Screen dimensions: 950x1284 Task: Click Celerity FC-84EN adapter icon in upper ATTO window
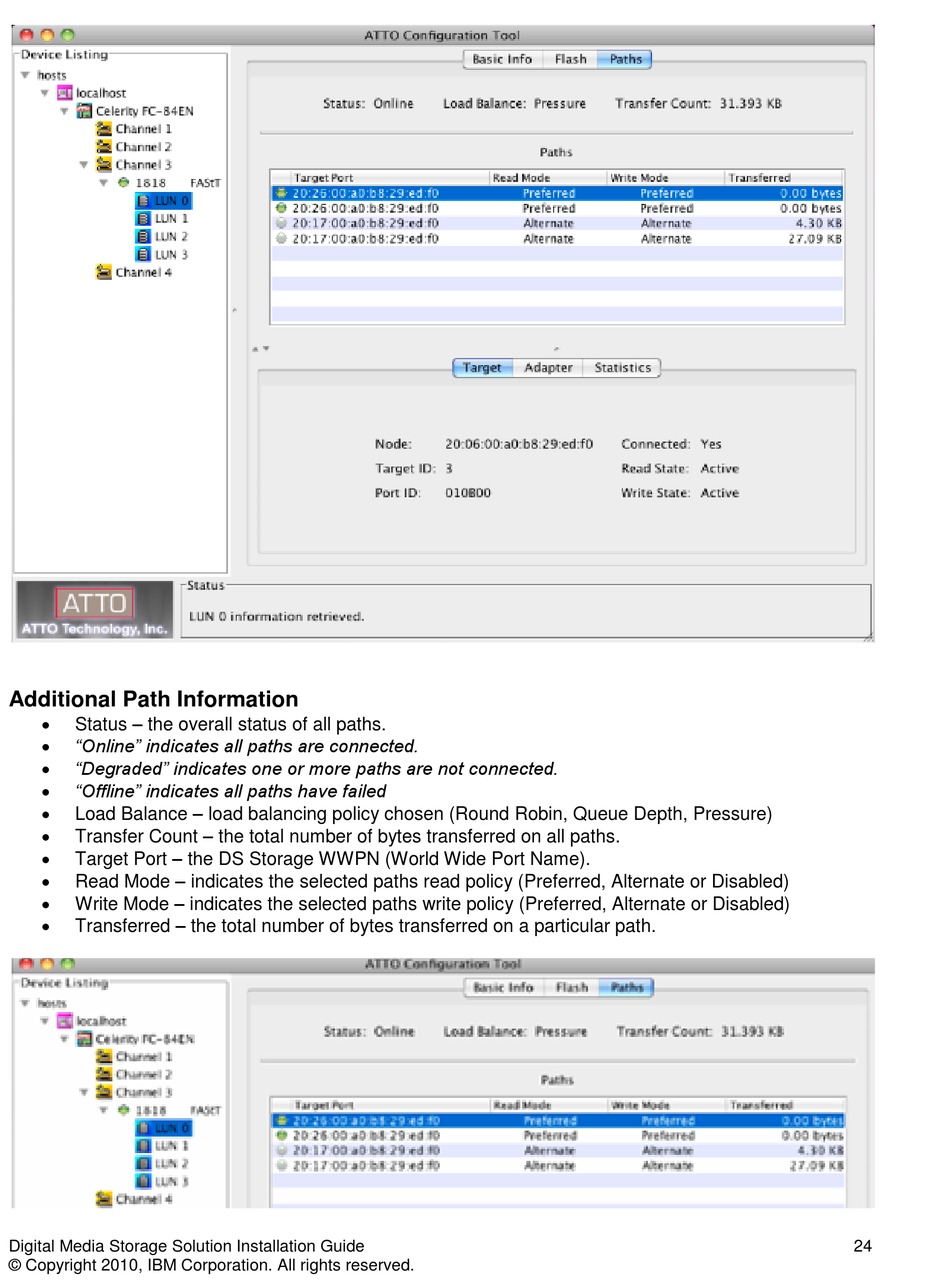(x=85, y=111)
